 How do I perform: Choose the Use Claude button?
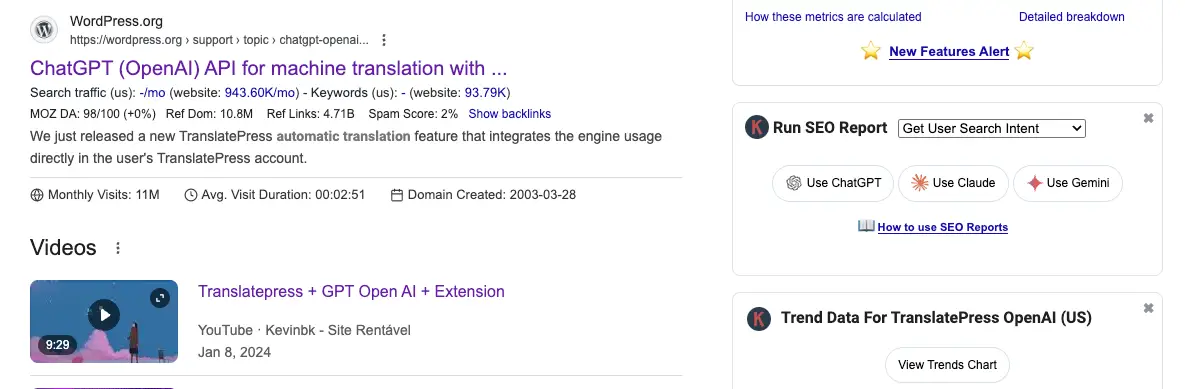[953, 183]
